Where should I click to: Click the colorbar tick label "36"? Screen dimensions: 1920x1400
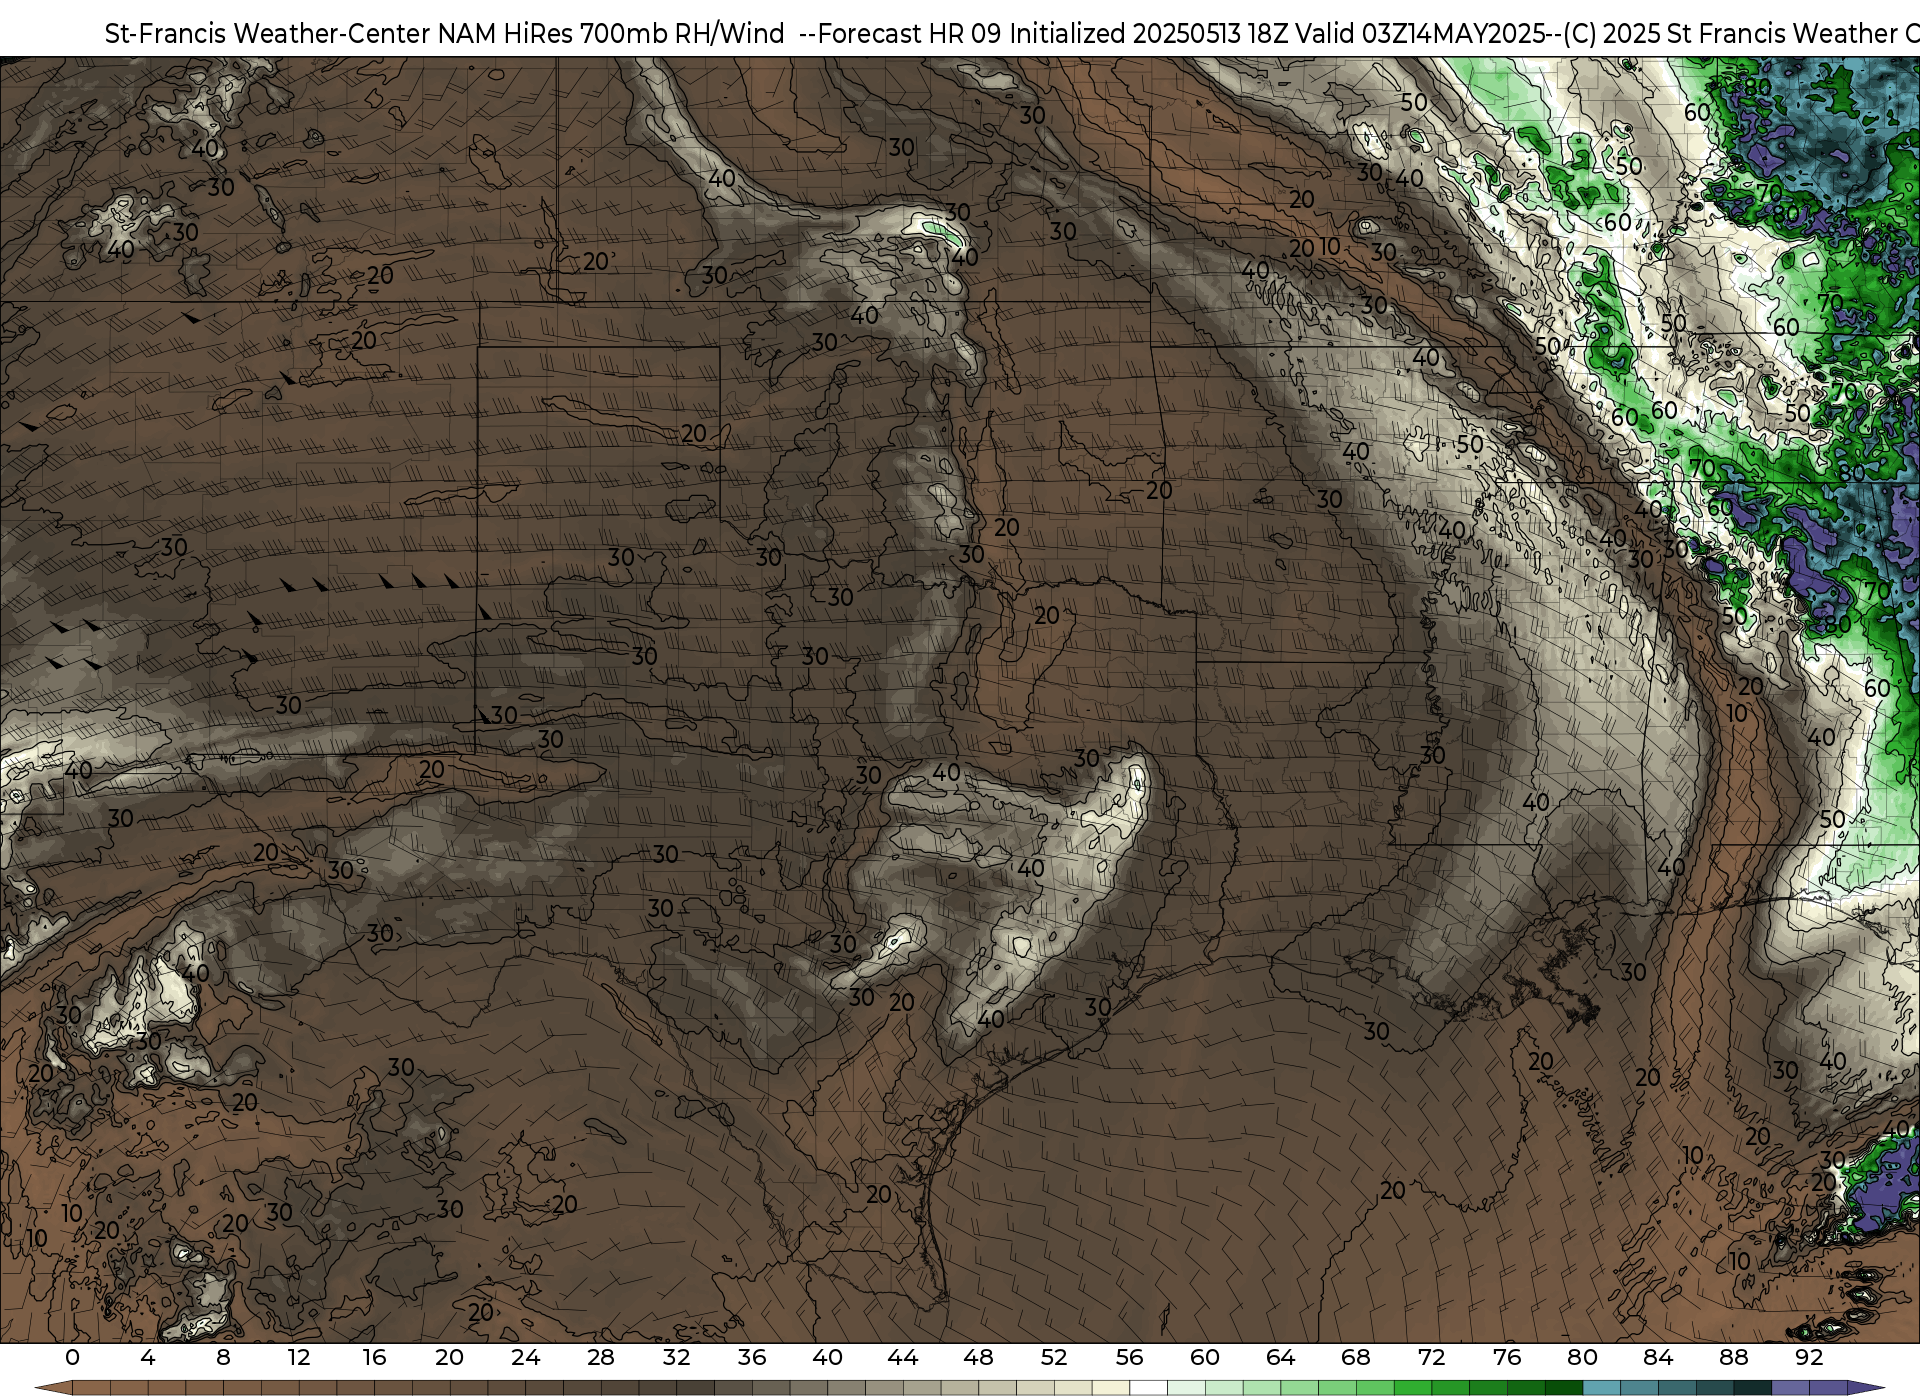pos(752,1357)
